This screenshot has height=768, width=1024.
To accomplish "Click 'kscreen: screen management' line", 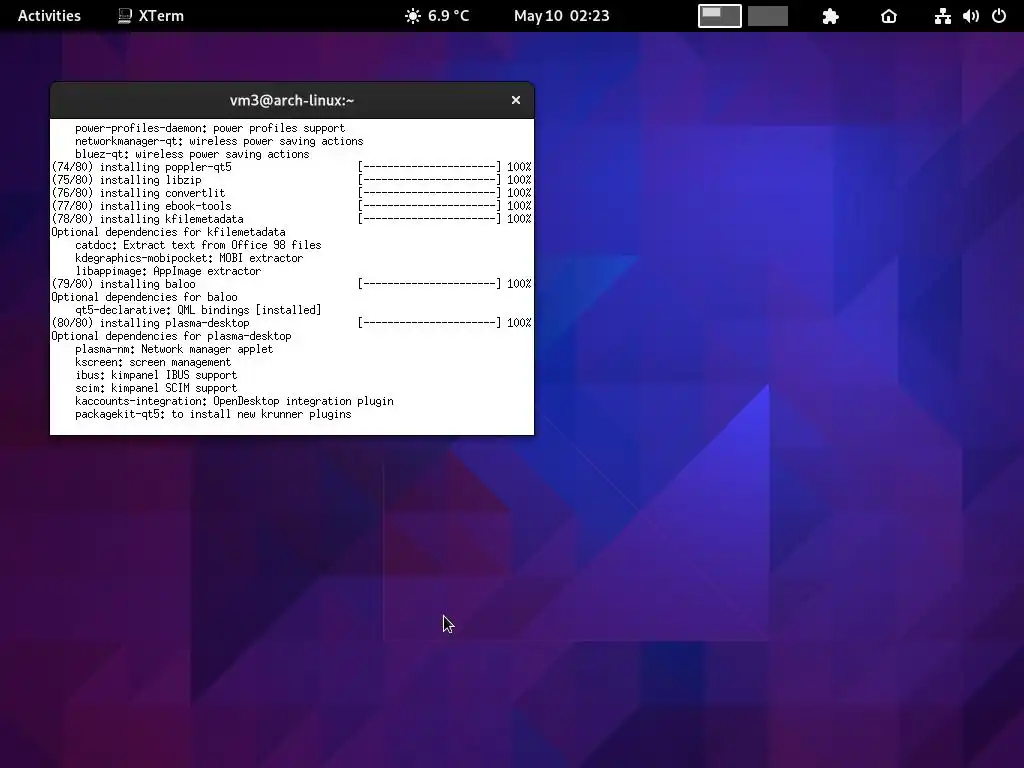I will (x=153, y=362).
